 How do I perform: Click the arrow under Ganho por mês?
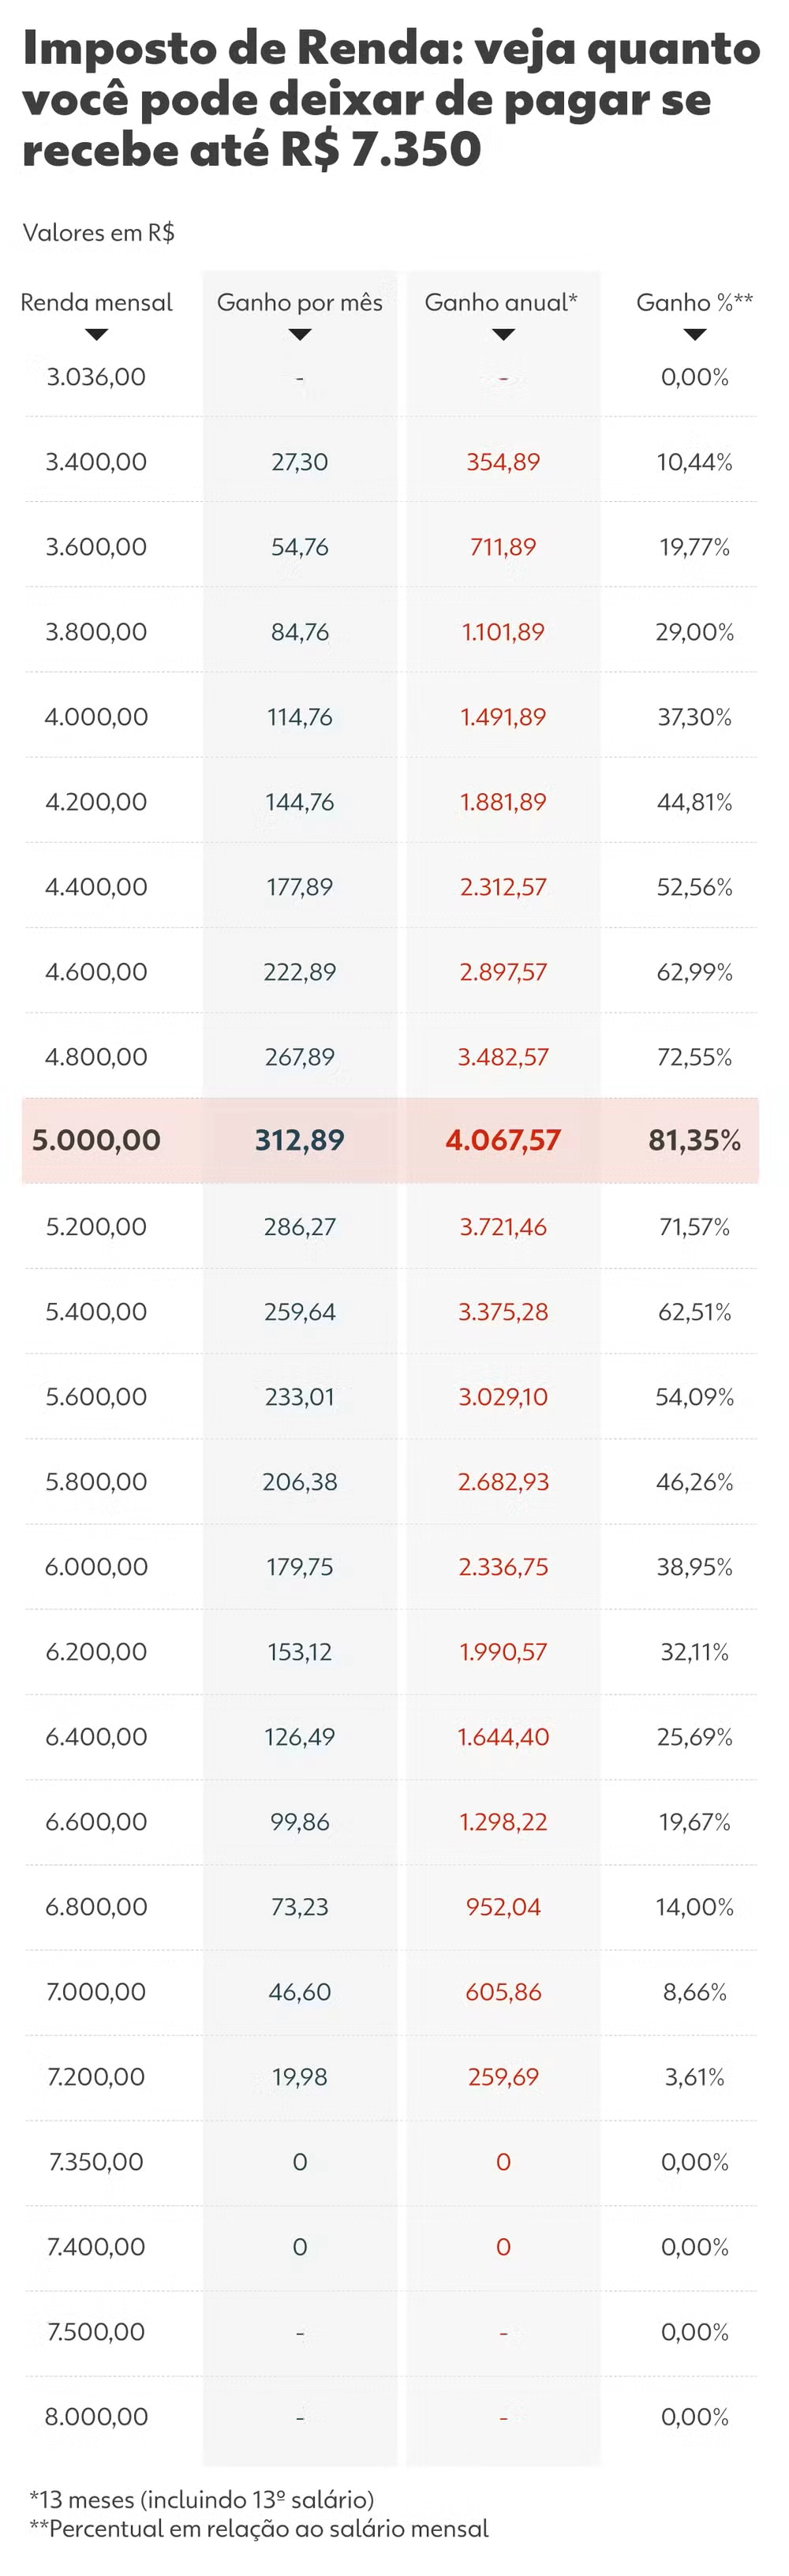pyautogui.click(x=300, y=335)
